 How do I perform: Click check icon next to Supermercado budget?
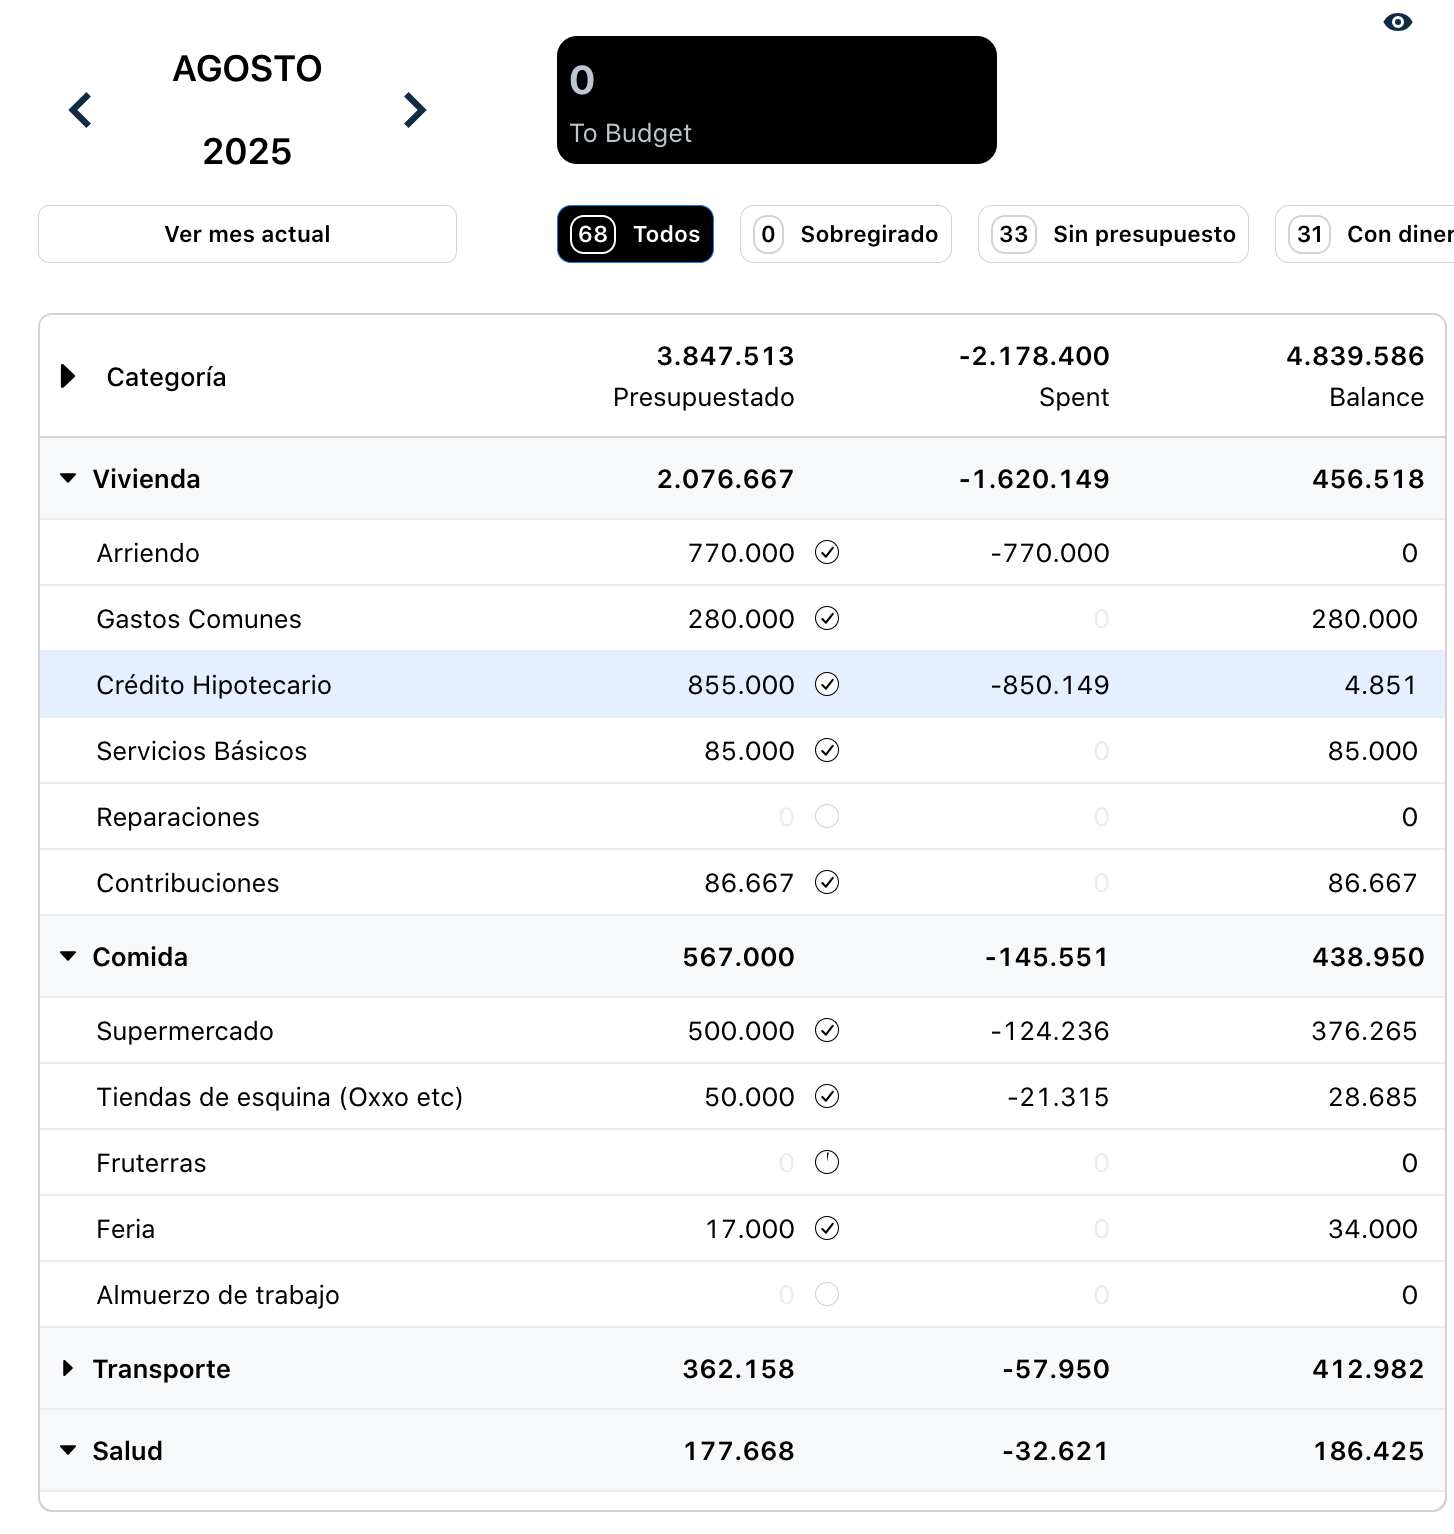tap(827, 1030)
